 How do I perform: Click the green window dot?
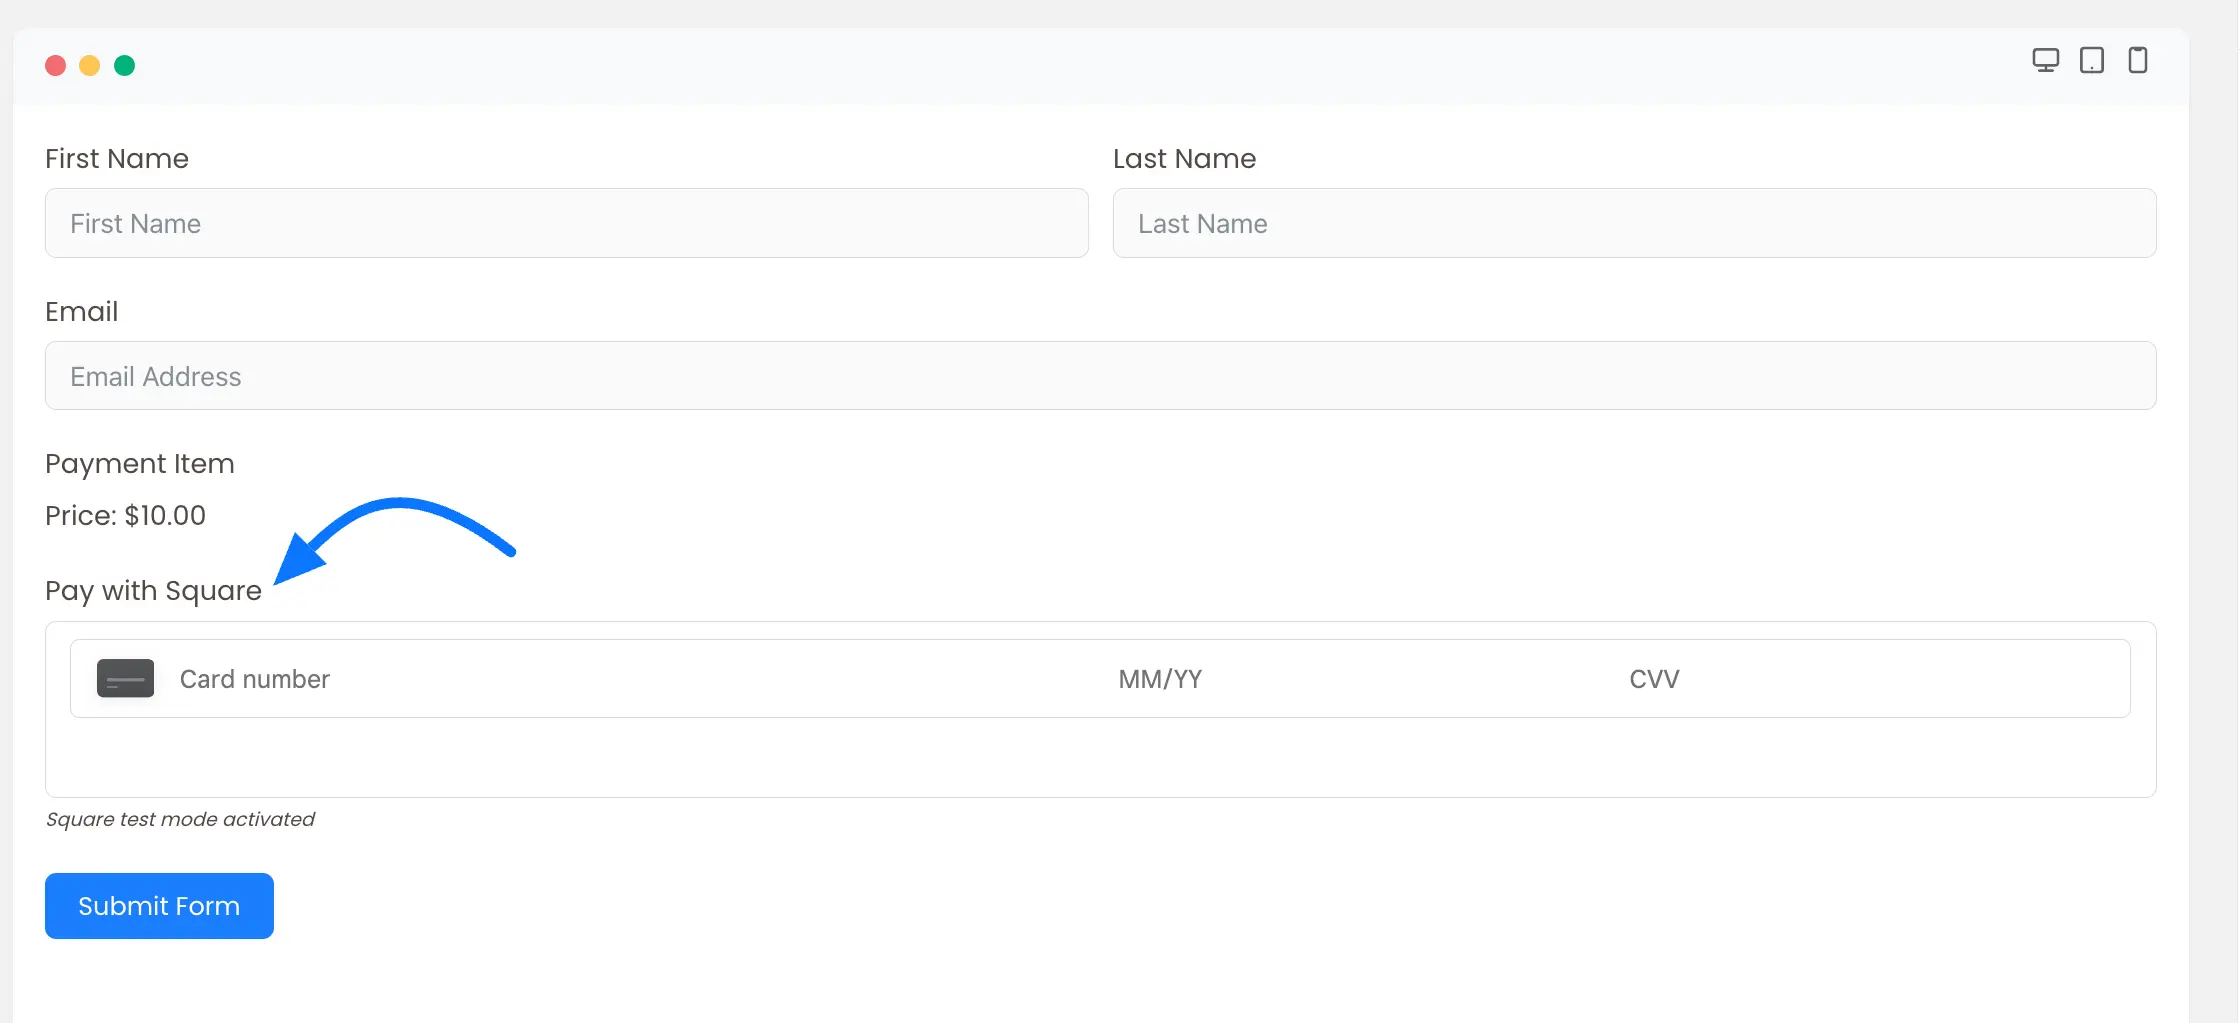pyautogui.click(x=125, y=66)
